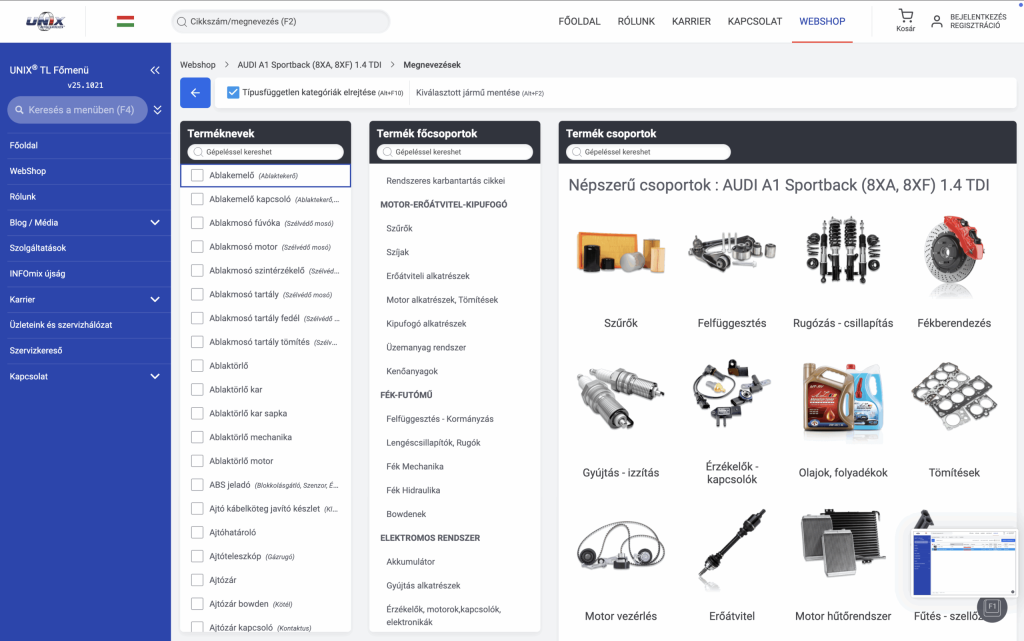Expand the Blog / Média sidebar menu
Image resolution: width=1024 pixels, height=641 pixels.
(x=155, y=222)
